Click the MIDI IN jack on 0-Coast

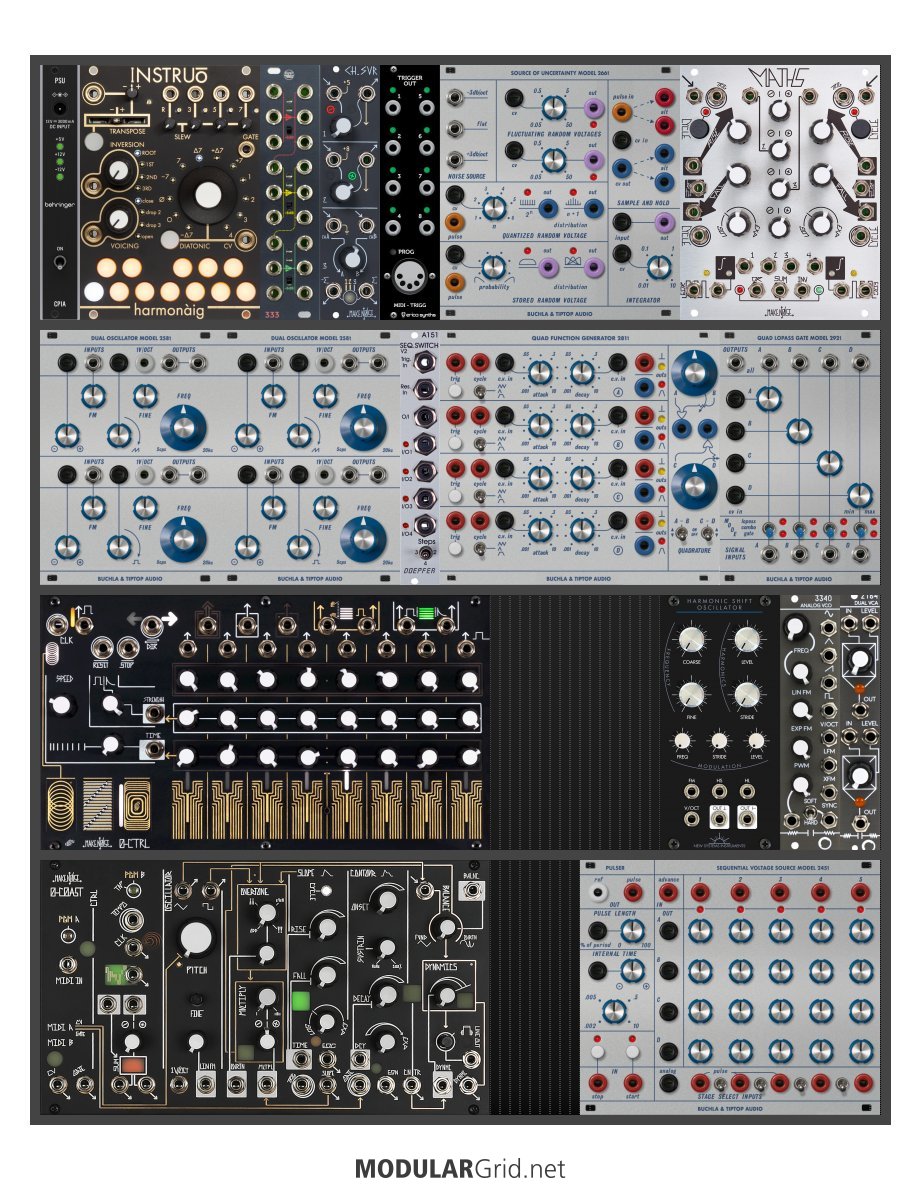[x=68, y=965]
